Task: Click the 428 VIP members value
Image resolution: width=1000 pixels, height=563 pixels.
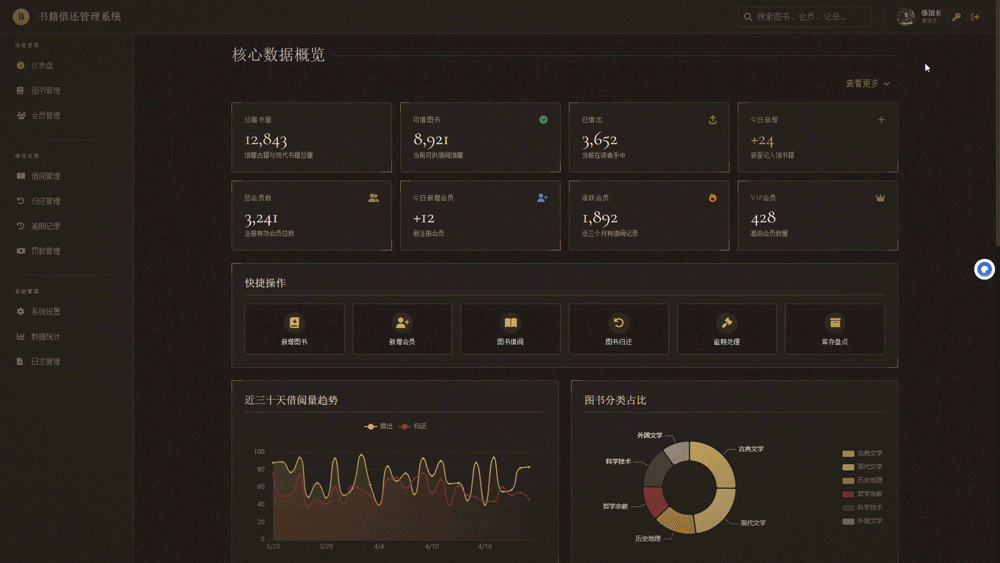Action: pyautogui.click(x=763, y=218)
